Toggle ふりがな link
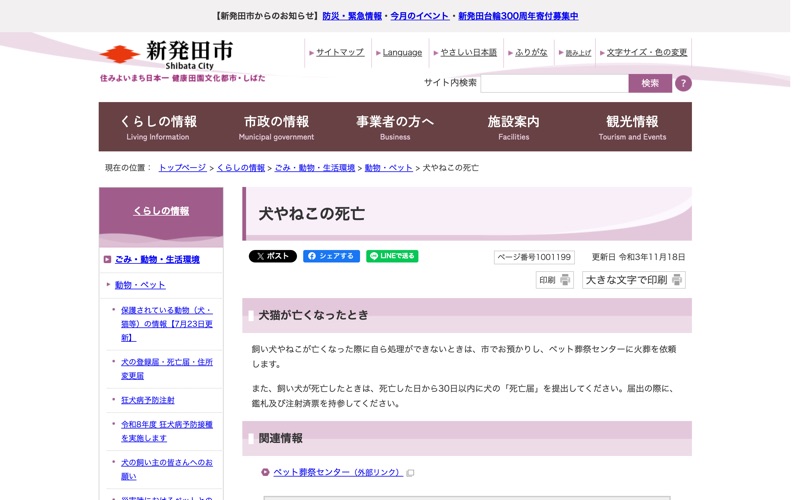 (x=531, y=52)
